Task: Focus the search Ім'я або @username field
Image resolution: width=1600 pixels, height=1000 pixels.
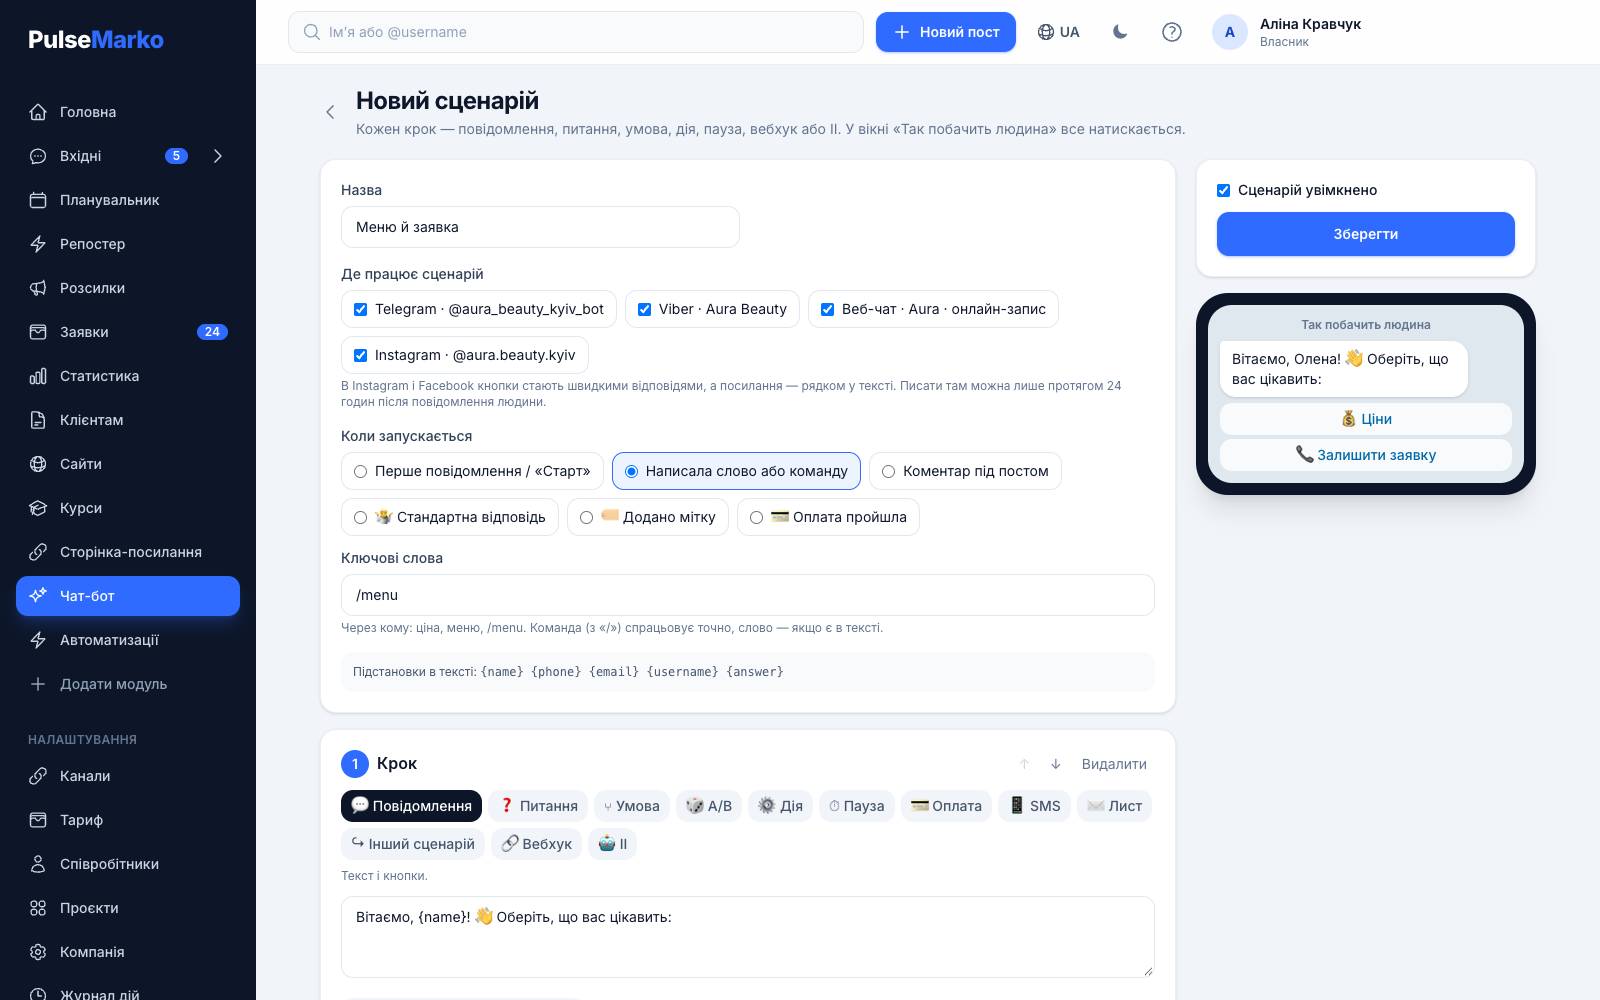Action: 576,32
